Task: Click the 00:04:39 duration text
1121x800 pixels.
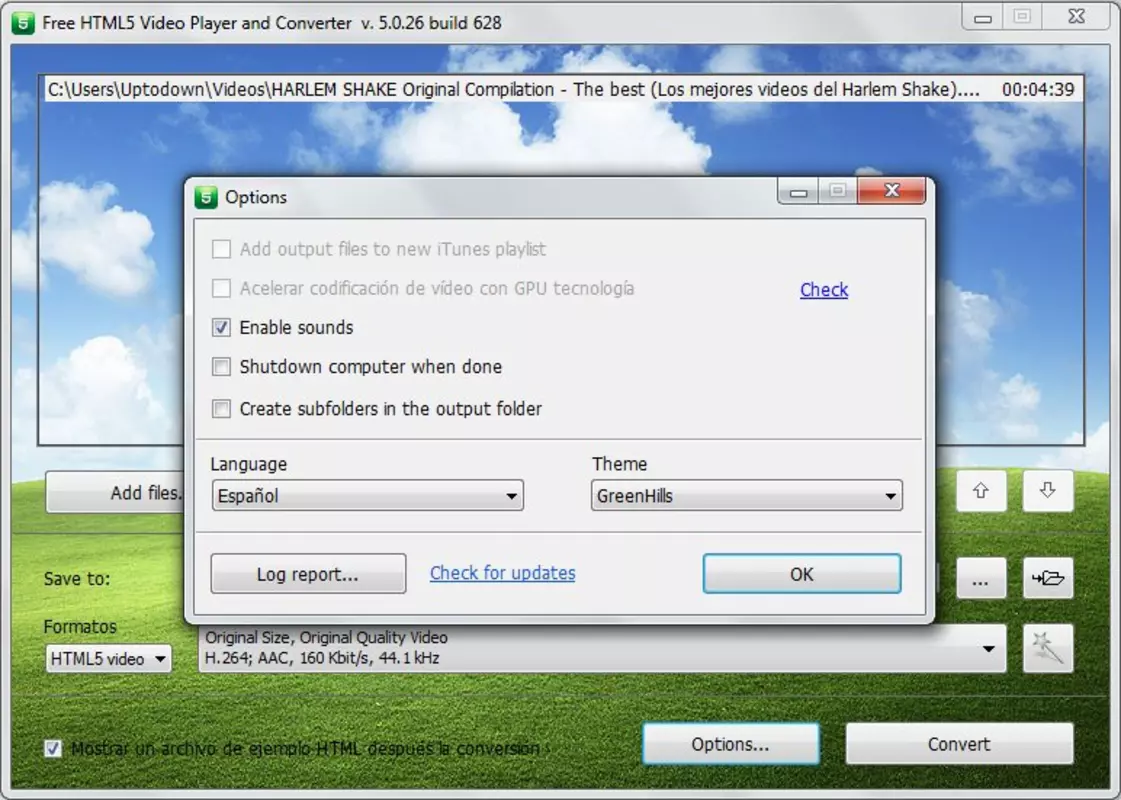Action: click(1037, 89)
